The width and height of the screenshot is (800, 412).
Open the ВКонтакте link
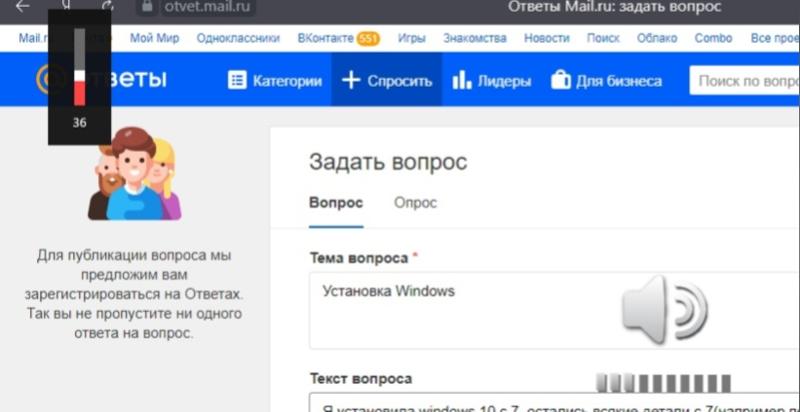pos(326,38)
